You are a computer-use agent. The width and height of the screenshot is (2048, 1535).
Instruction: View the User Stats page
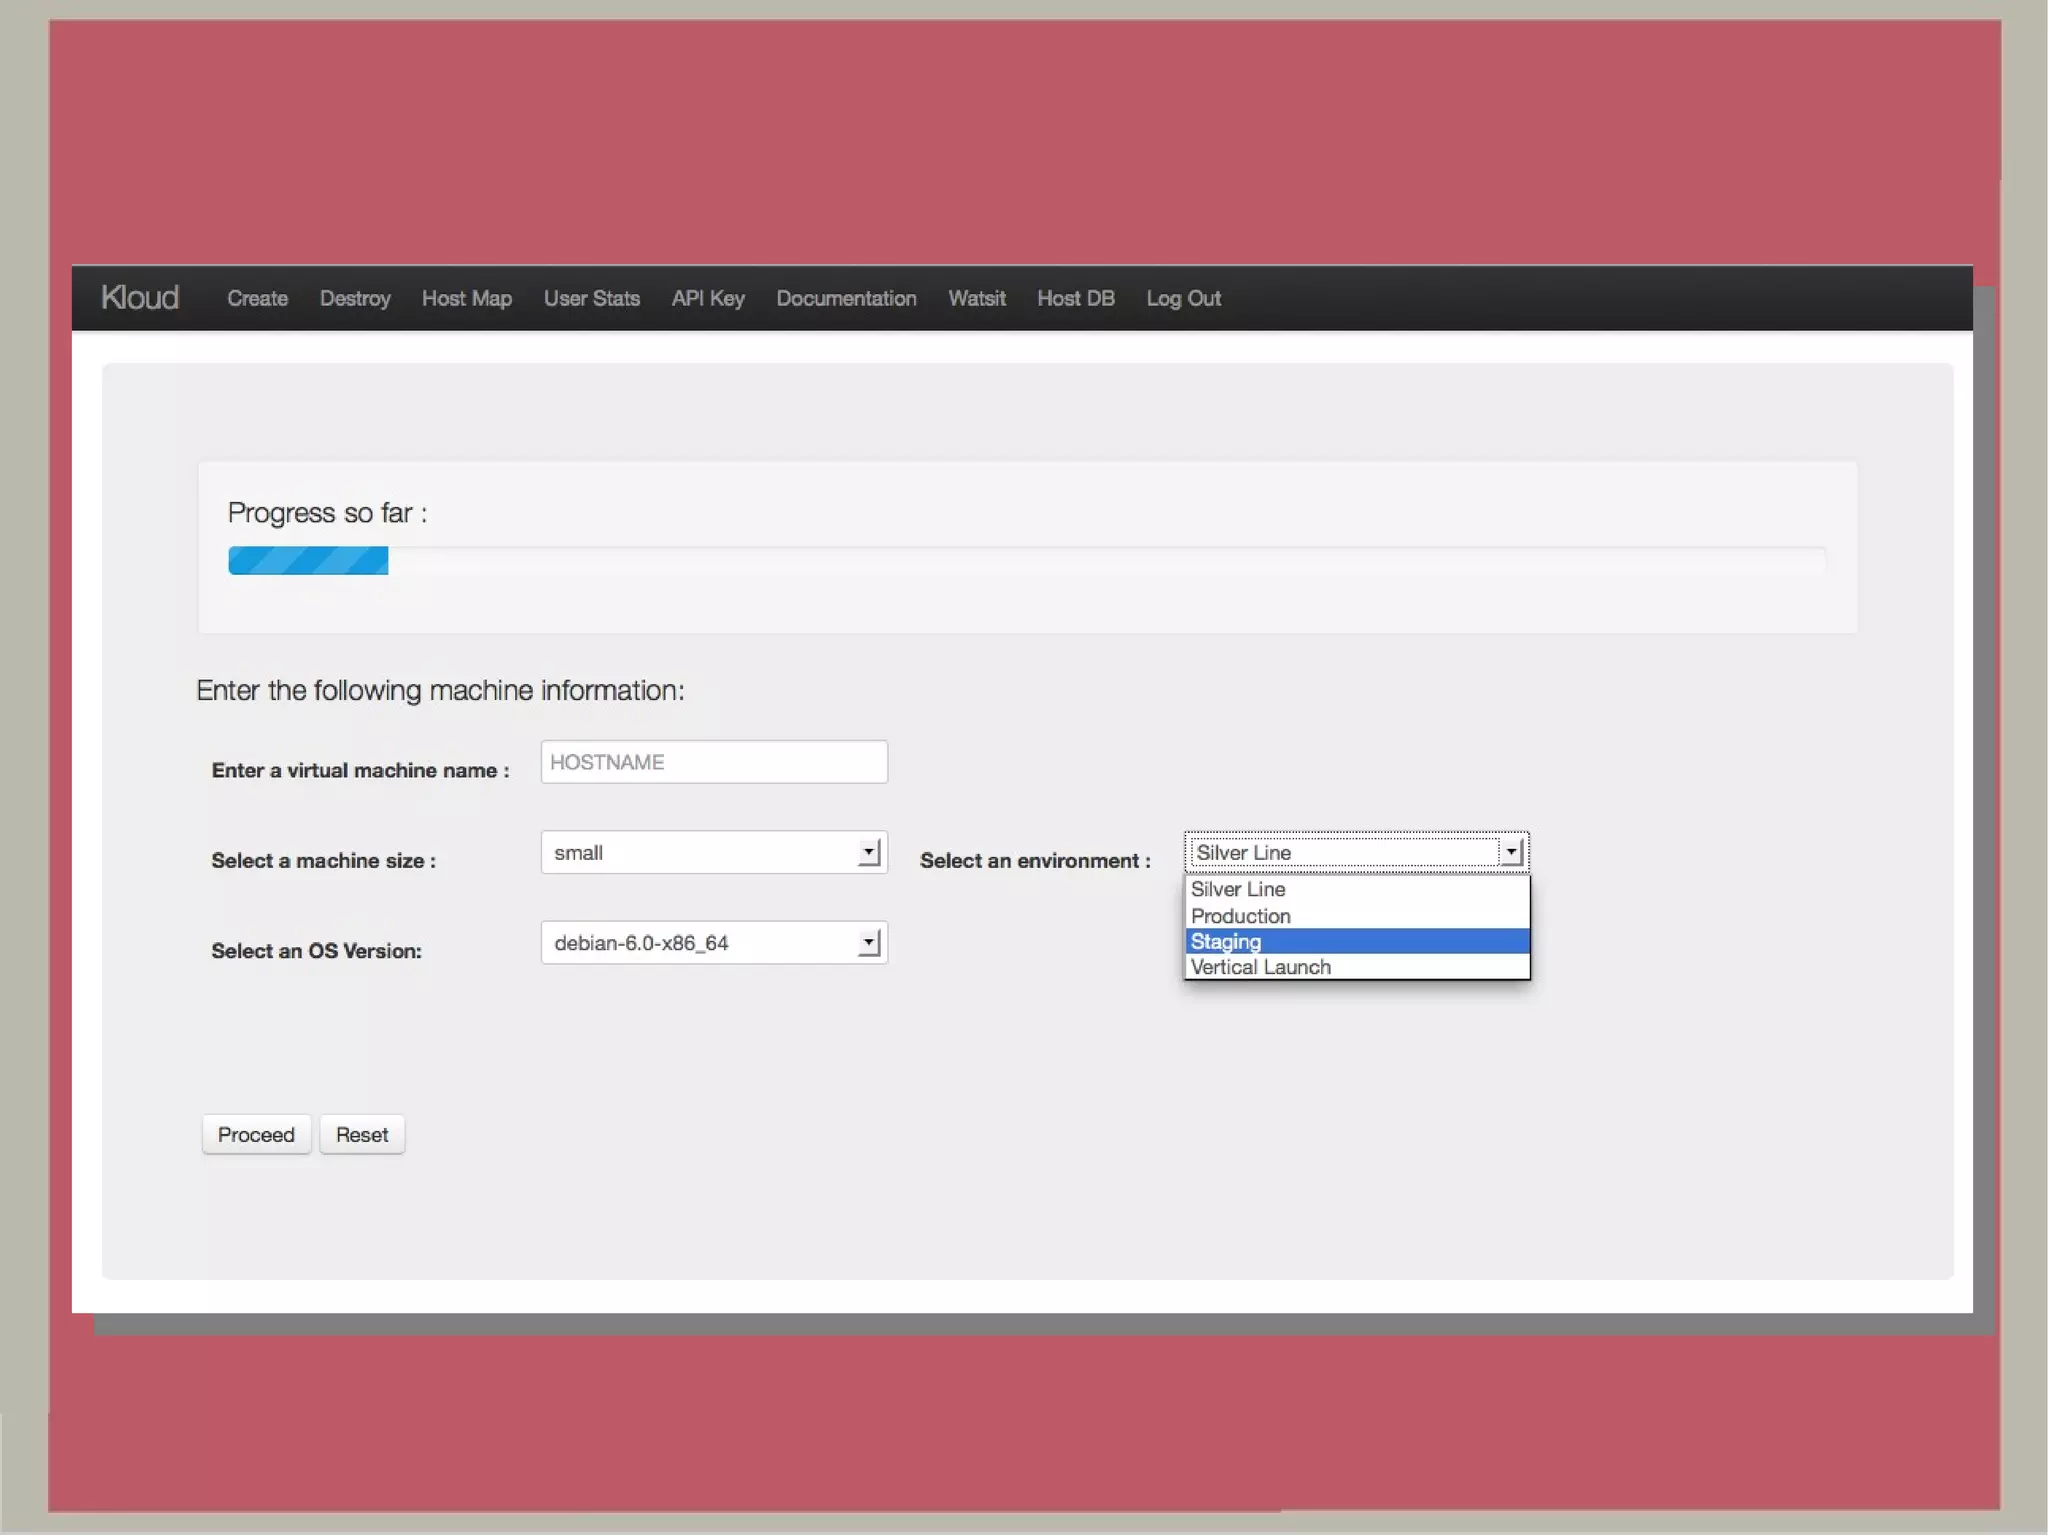591,298
